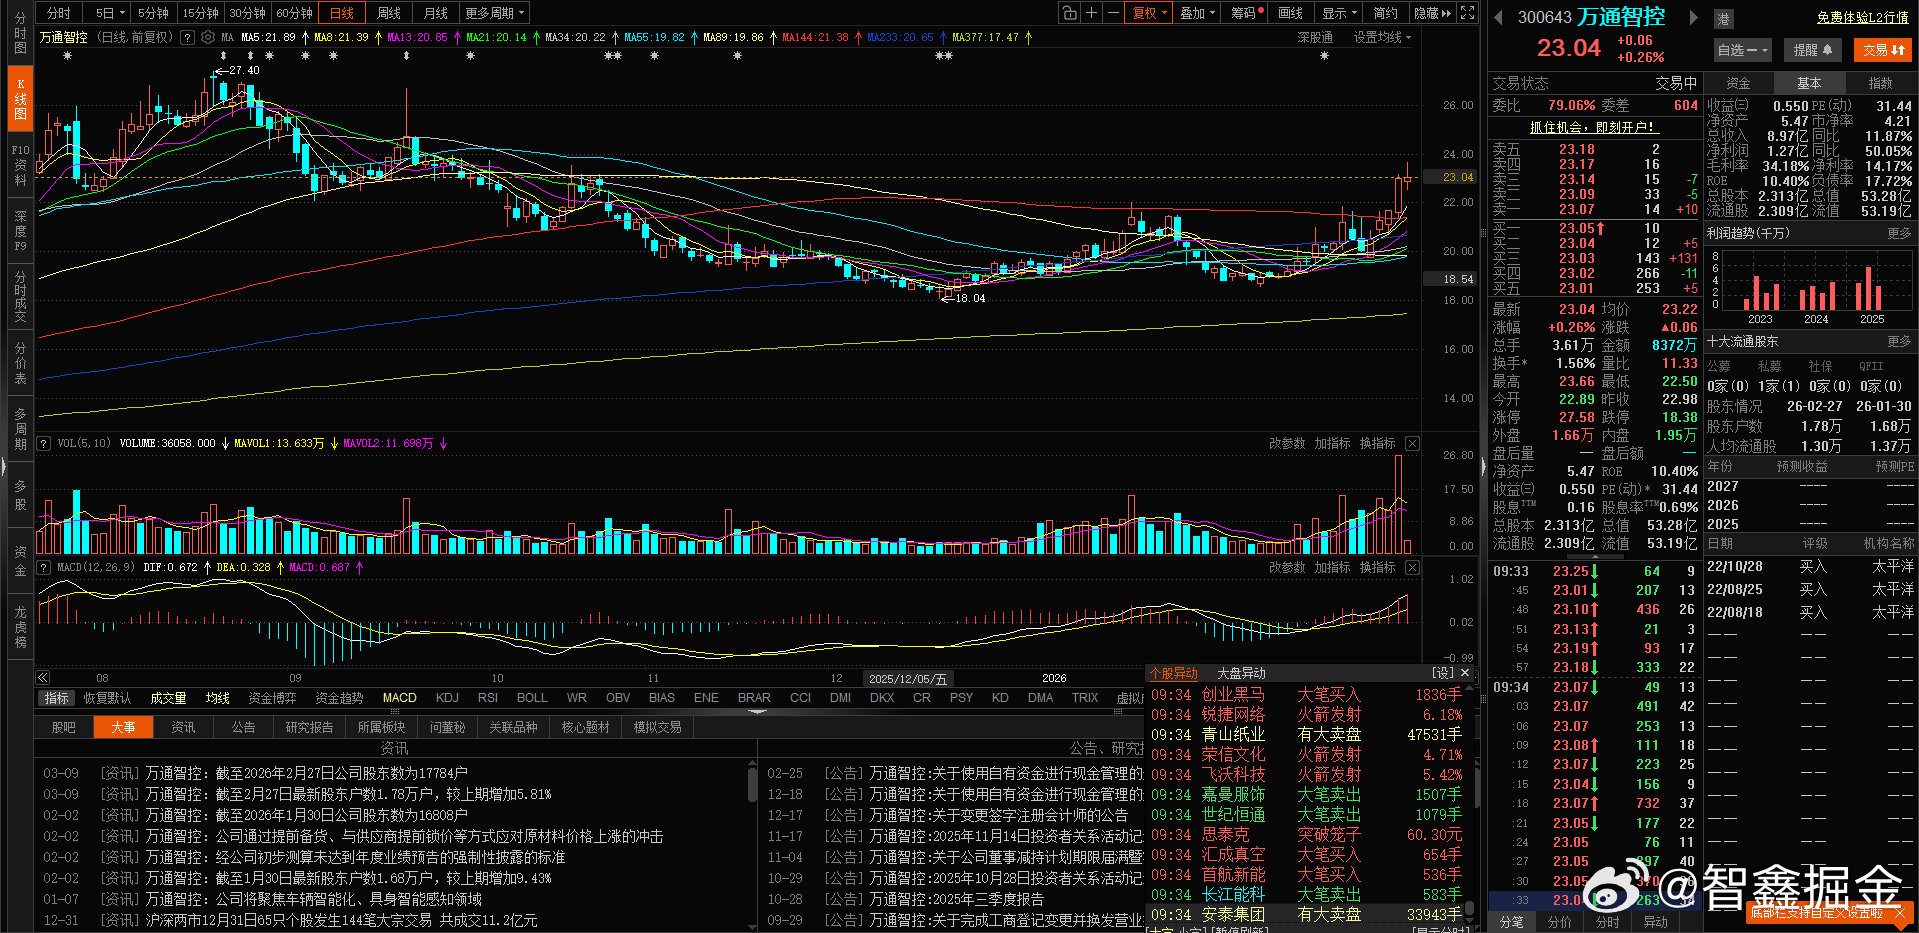Expand hidden panel via 隐藏 arrows
Screen dimensions: 1919x933
1433,13
